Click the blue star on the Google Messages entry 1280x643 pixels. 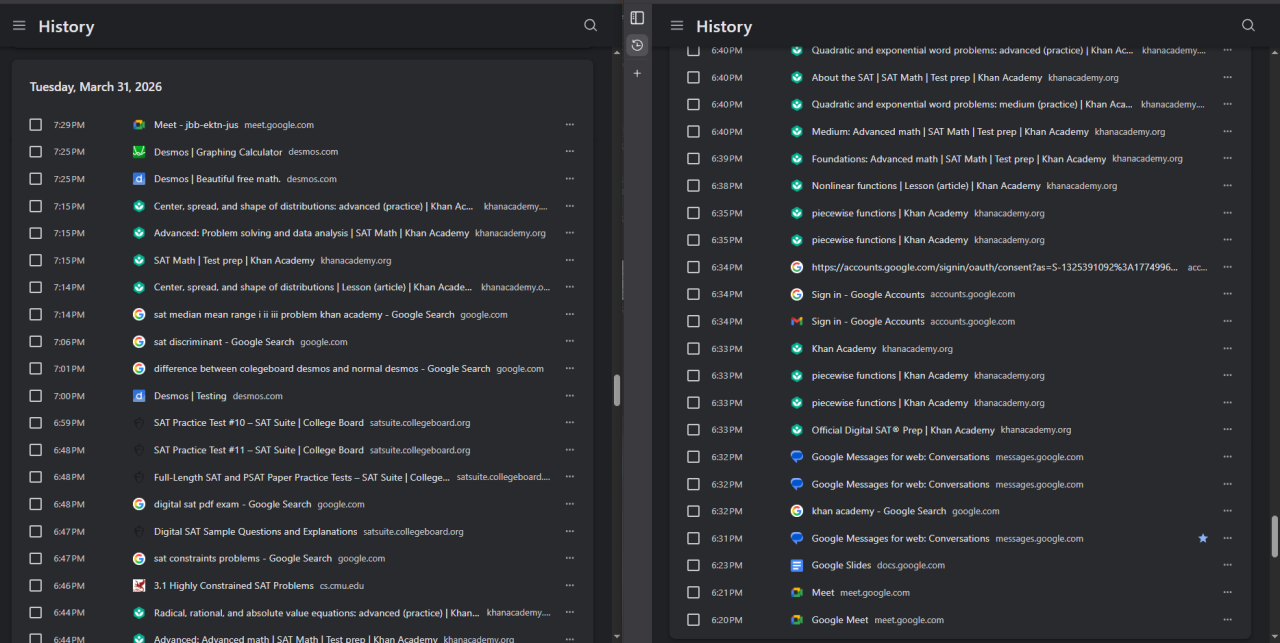1203,538
